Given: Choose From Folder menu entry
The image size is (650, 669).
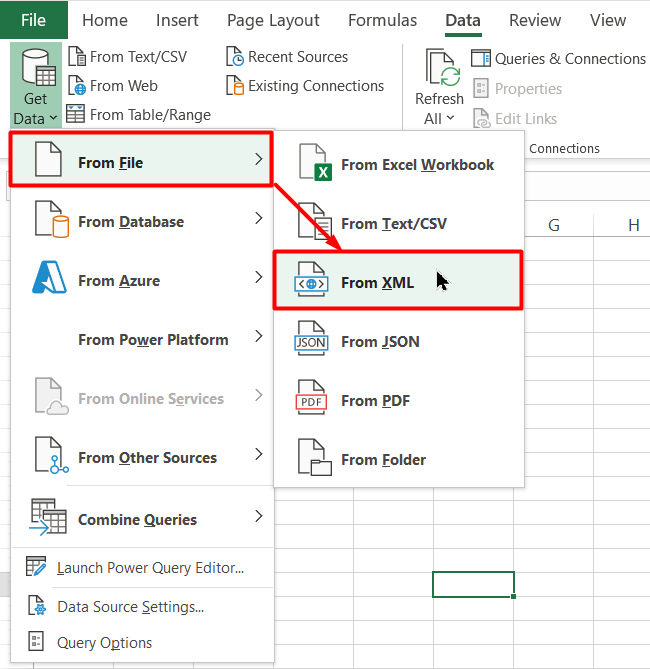Looking at the screenshot, I should [399, 460].
